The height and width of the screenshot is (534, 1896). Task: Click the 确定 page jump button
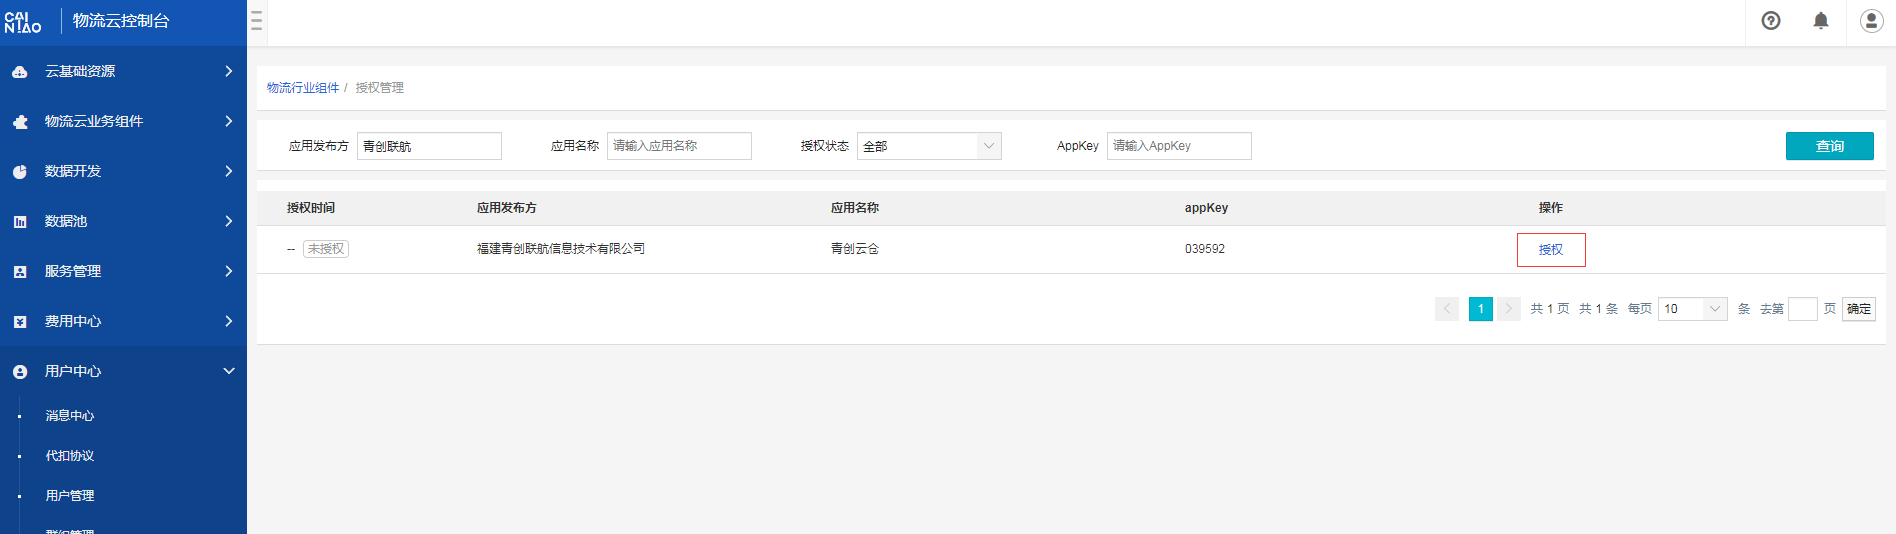1858,309
